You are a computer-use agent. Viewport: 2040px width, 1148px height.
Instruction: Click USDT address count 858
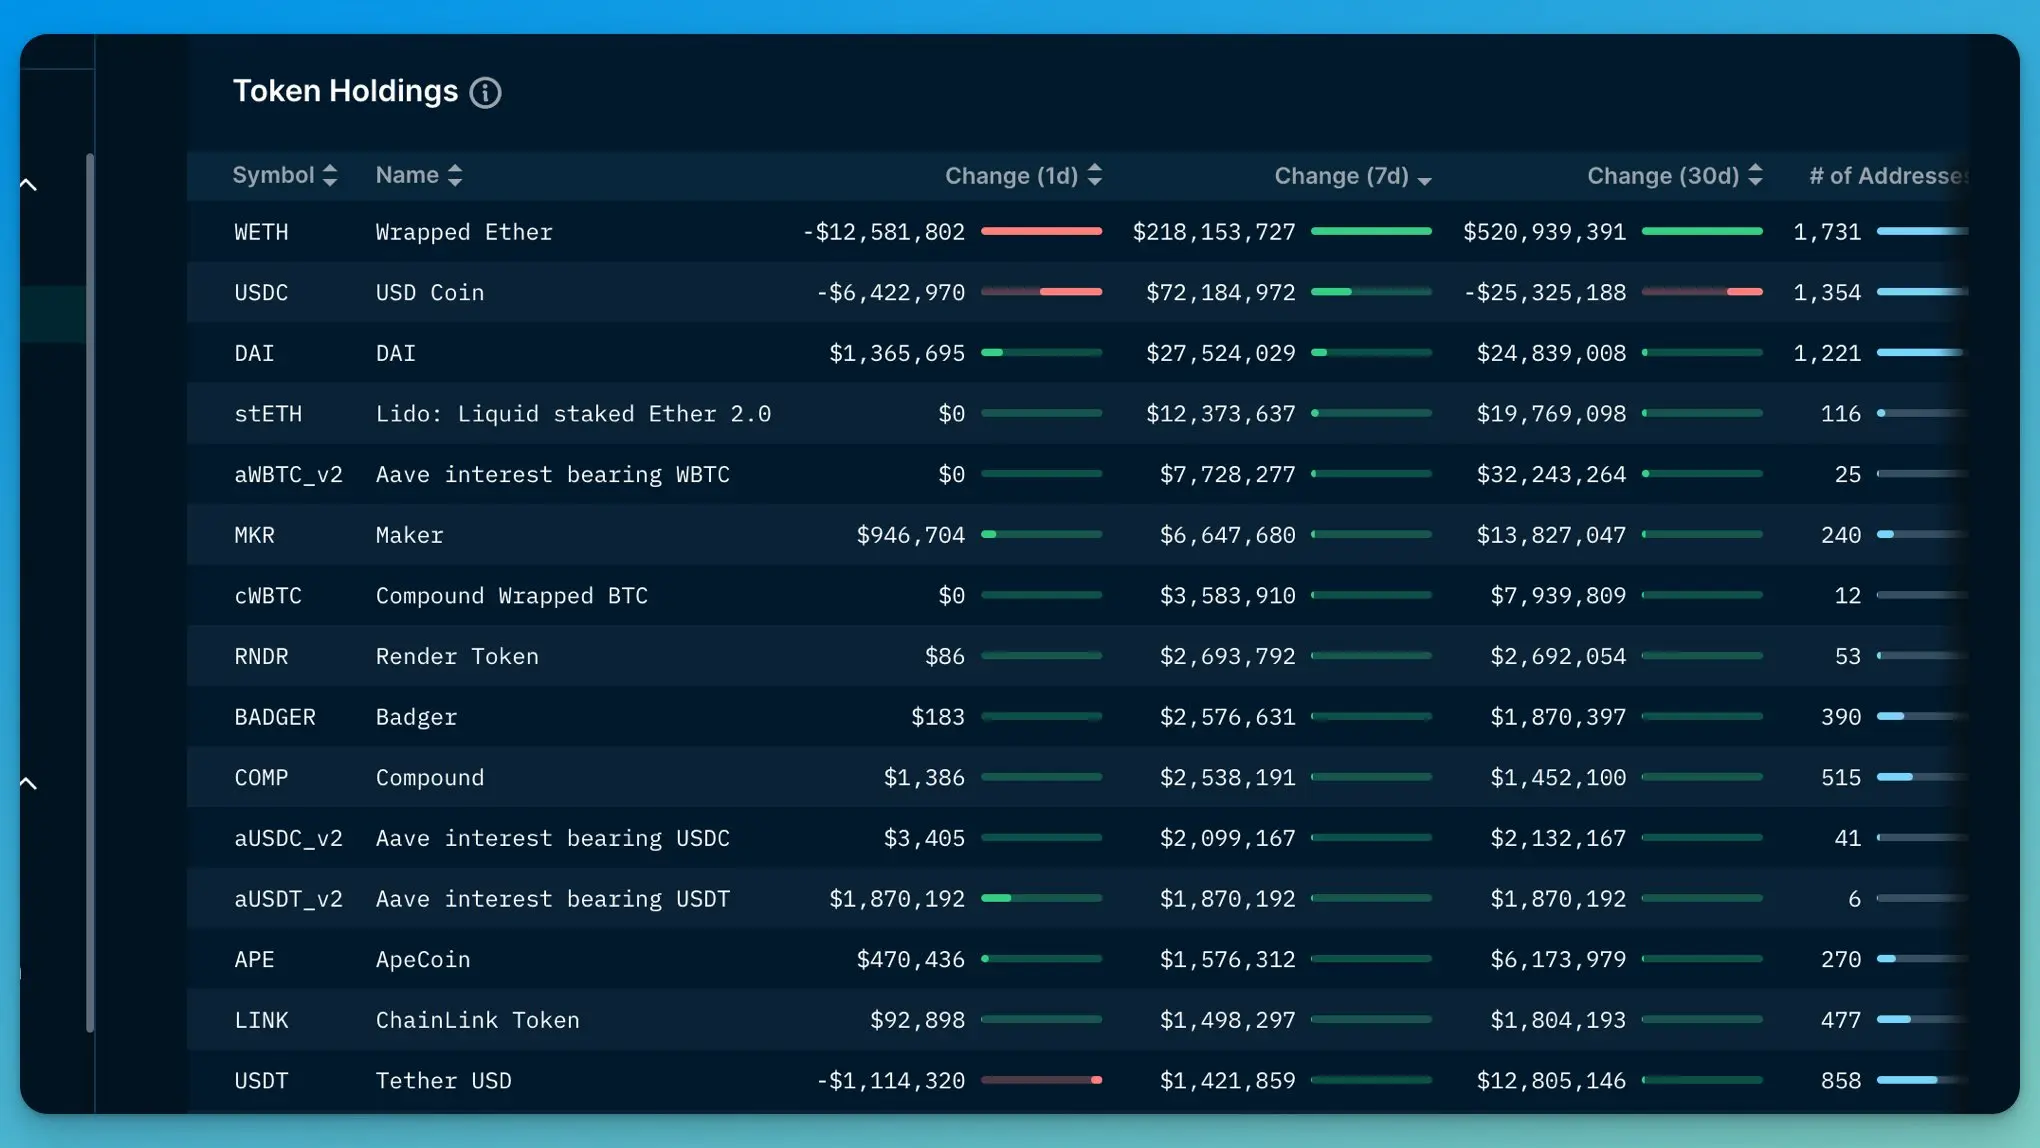pyautogui.click(x=1841, y=1082)
